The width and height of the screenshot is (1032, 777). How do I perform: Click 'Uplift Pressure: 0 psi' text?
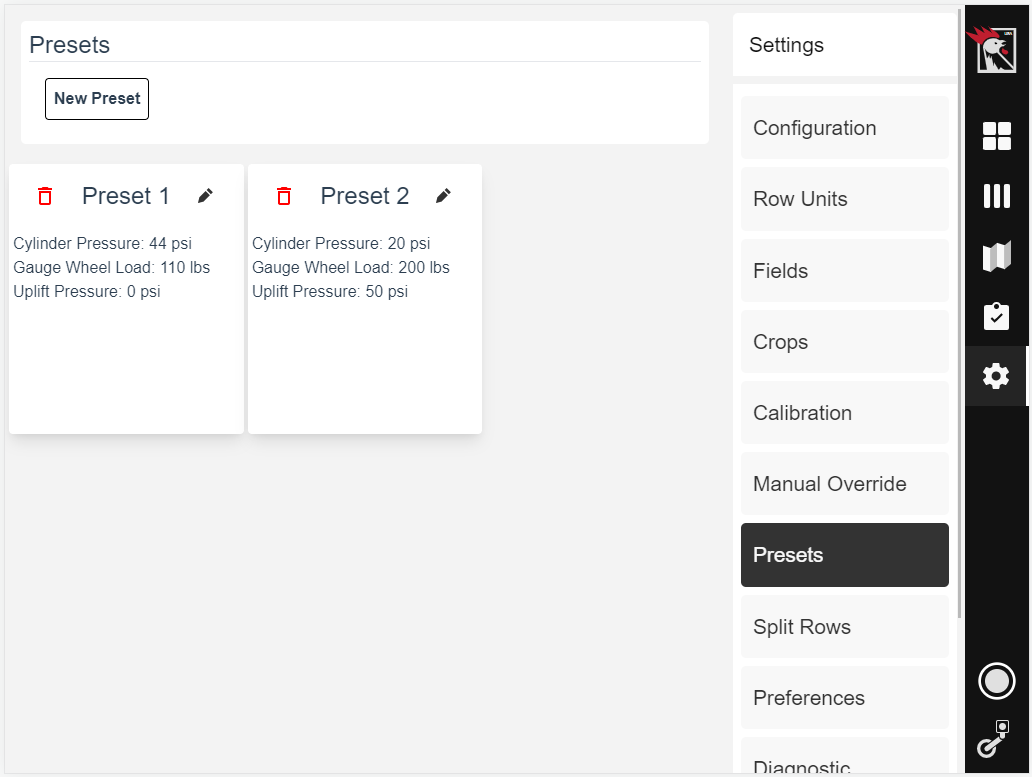[87, 291]
